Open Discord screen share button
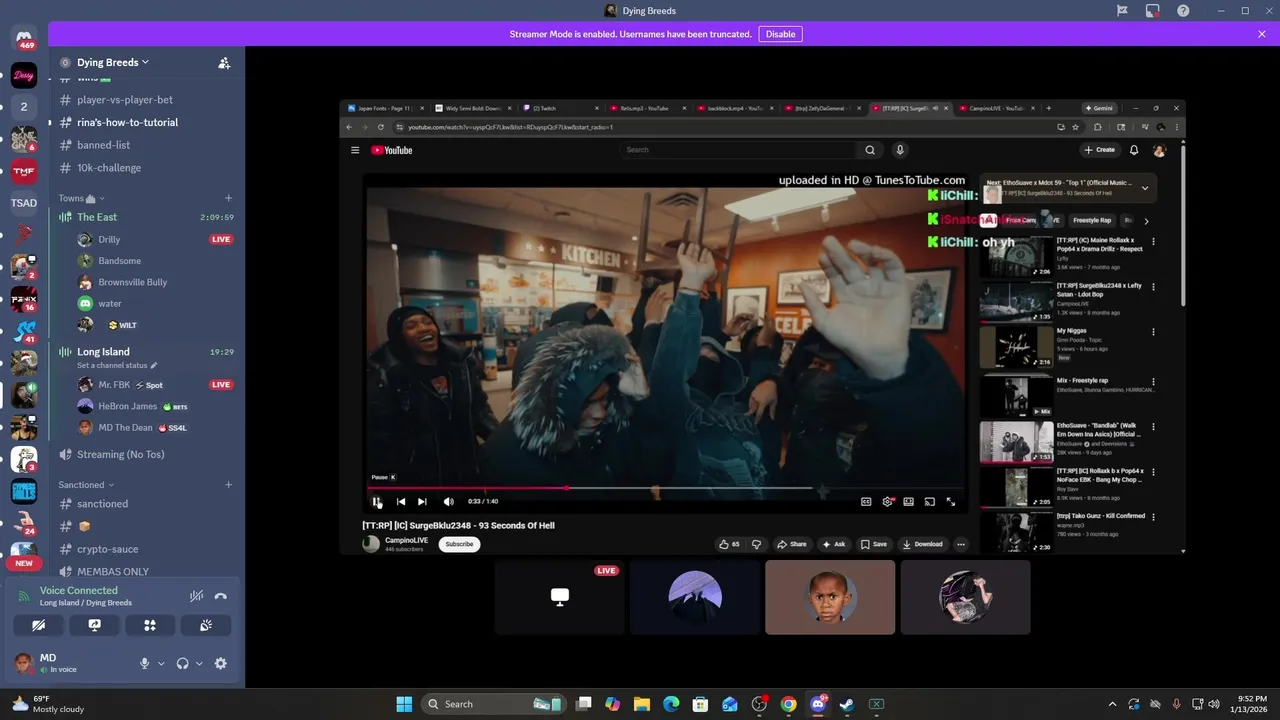Viewport: 1280px width, 720px height. tap(94, 625)
